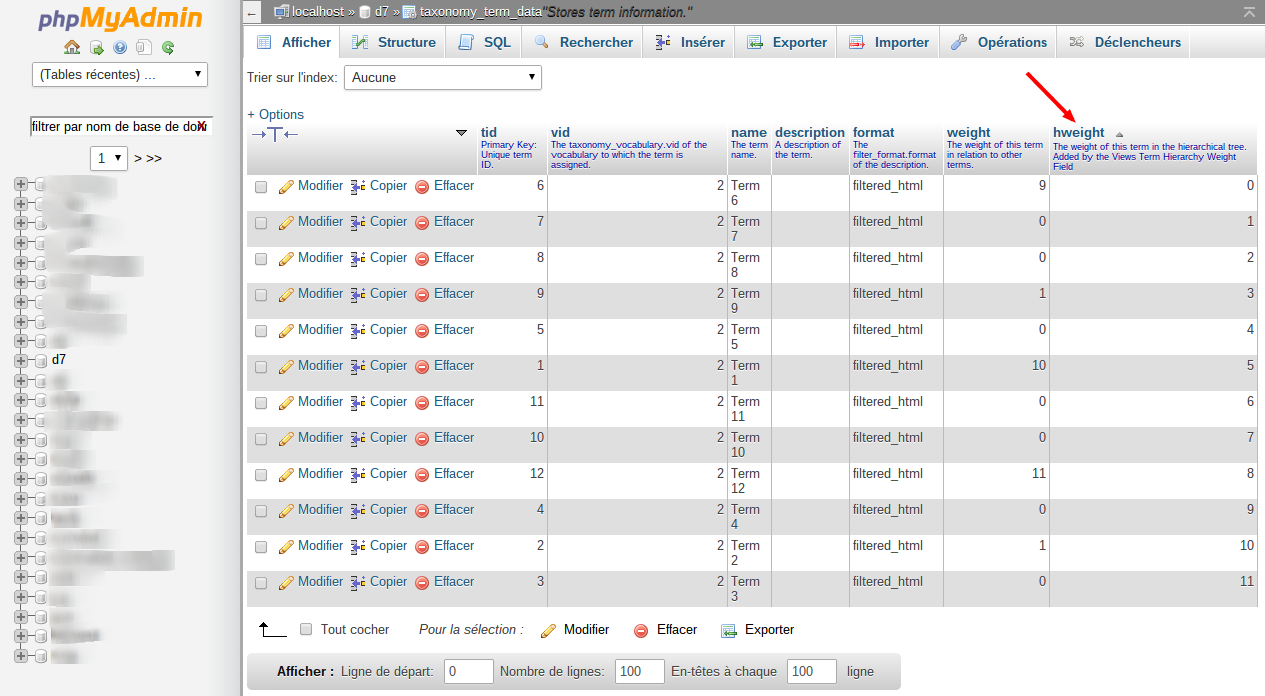Click the Nombre de lignes input field
Image resolution: width=1265 pixels, height=696 pixels.
pos(640,671)
